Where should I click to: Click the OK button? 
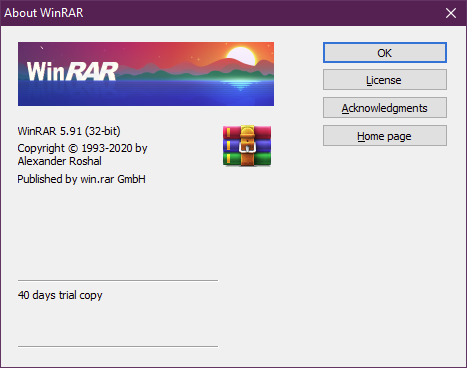(x=385, y=53)
